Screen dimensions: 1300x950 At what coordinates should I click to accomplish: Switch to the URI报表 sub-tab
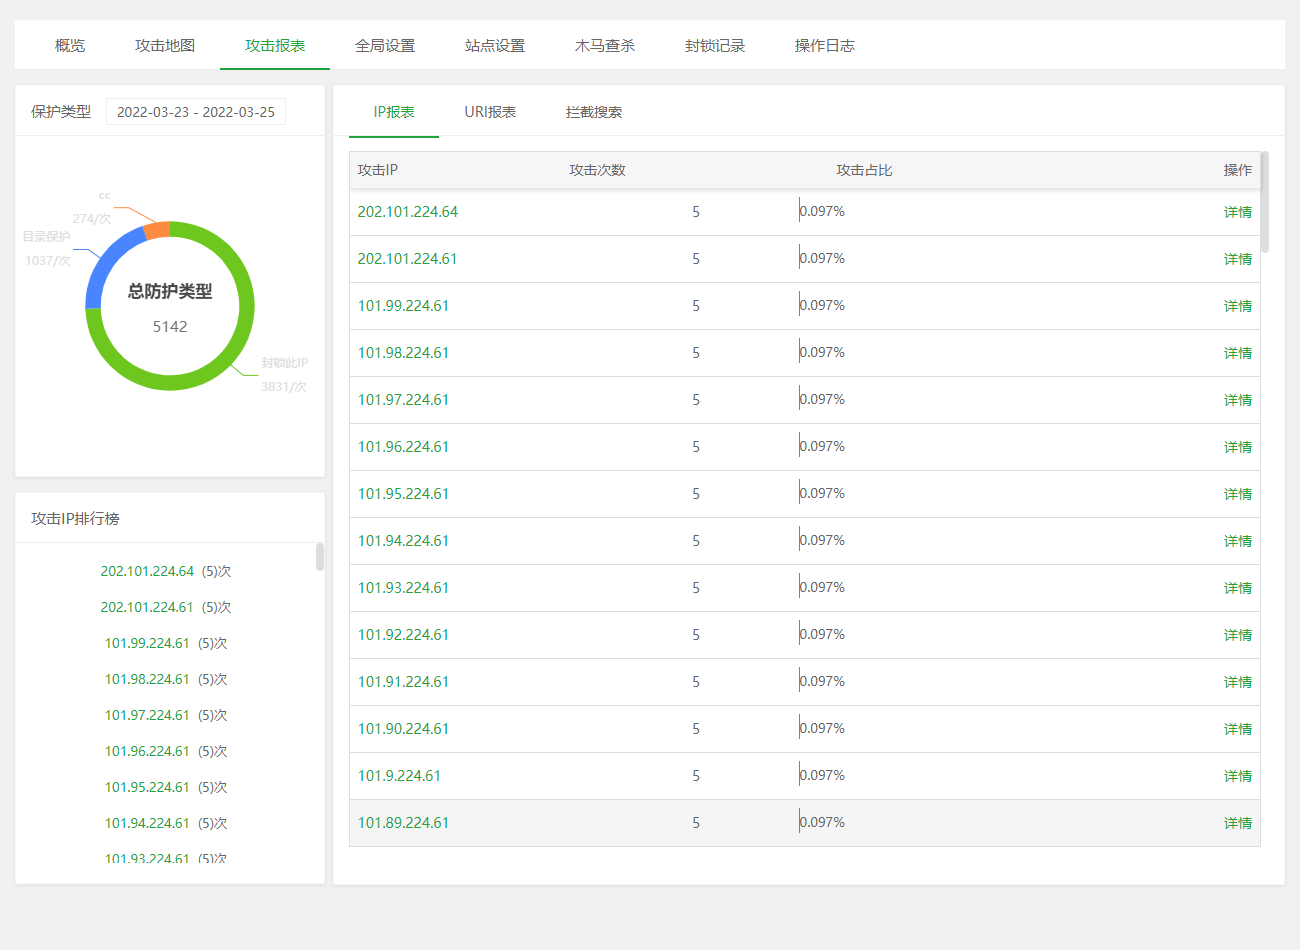pyautogui.click(x=490, y=112)
